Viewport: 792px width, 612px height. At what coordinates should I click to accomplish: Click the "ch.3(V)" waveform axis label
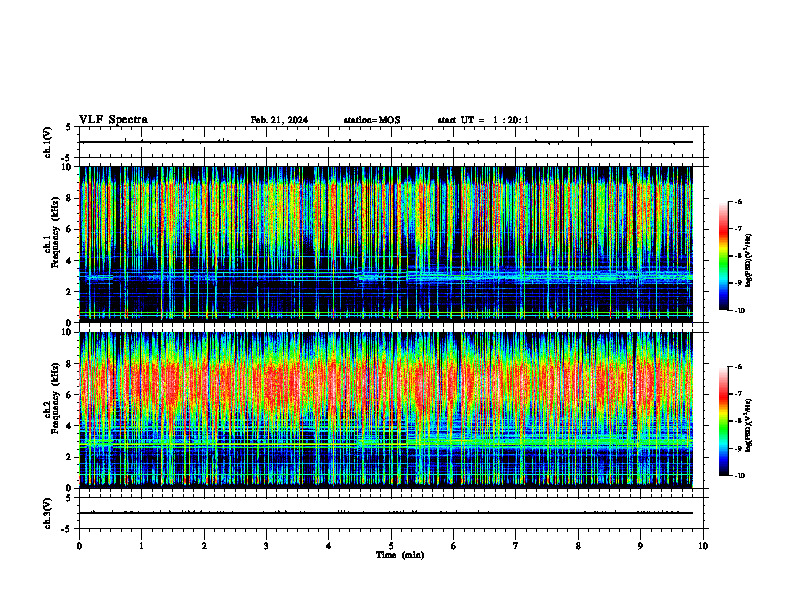click(x=48, y=513)
